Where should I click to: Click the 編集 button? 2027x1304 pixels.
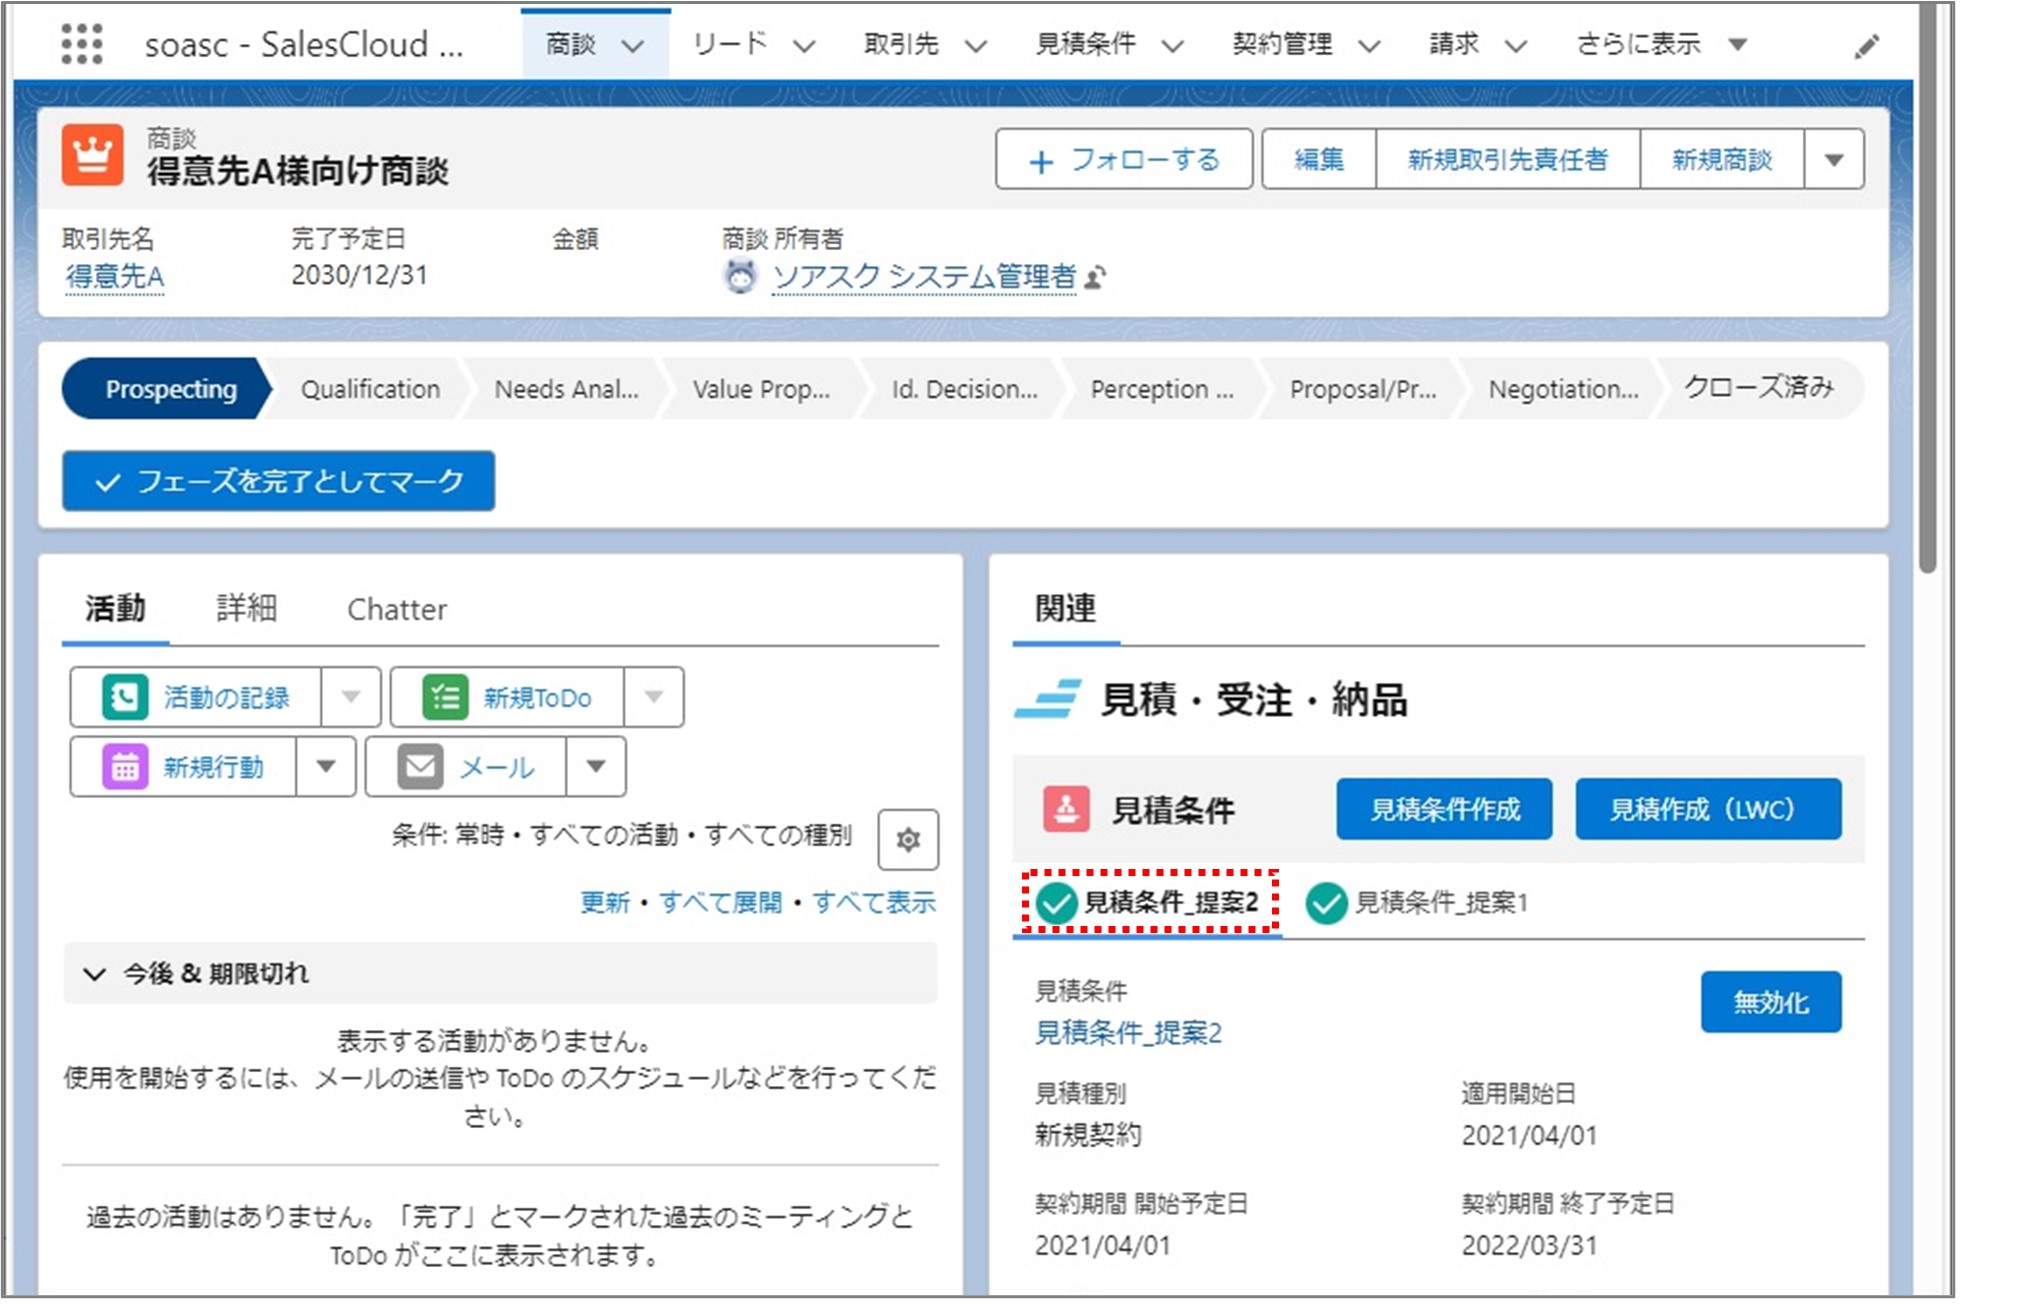[1319, 159]
